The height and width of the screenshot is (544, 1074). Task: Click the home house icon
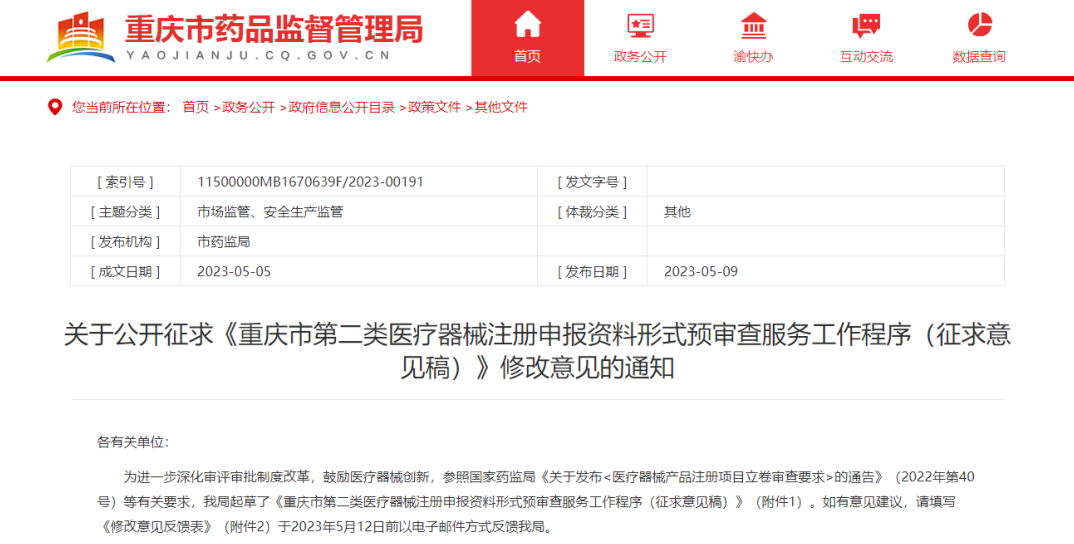tap(527, 24)
